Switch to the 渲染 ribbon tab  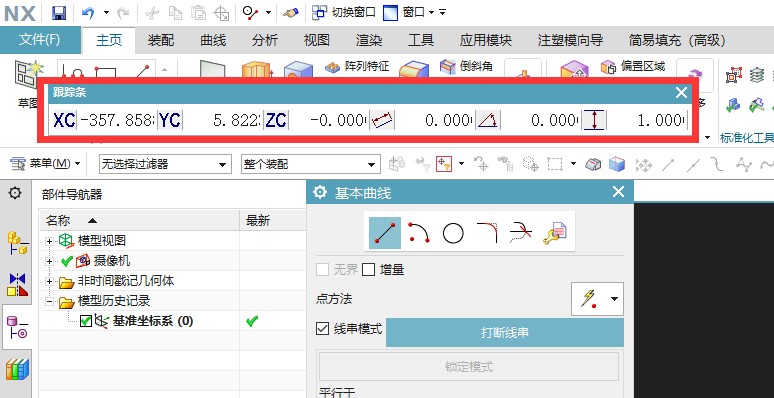pos(369,40)
